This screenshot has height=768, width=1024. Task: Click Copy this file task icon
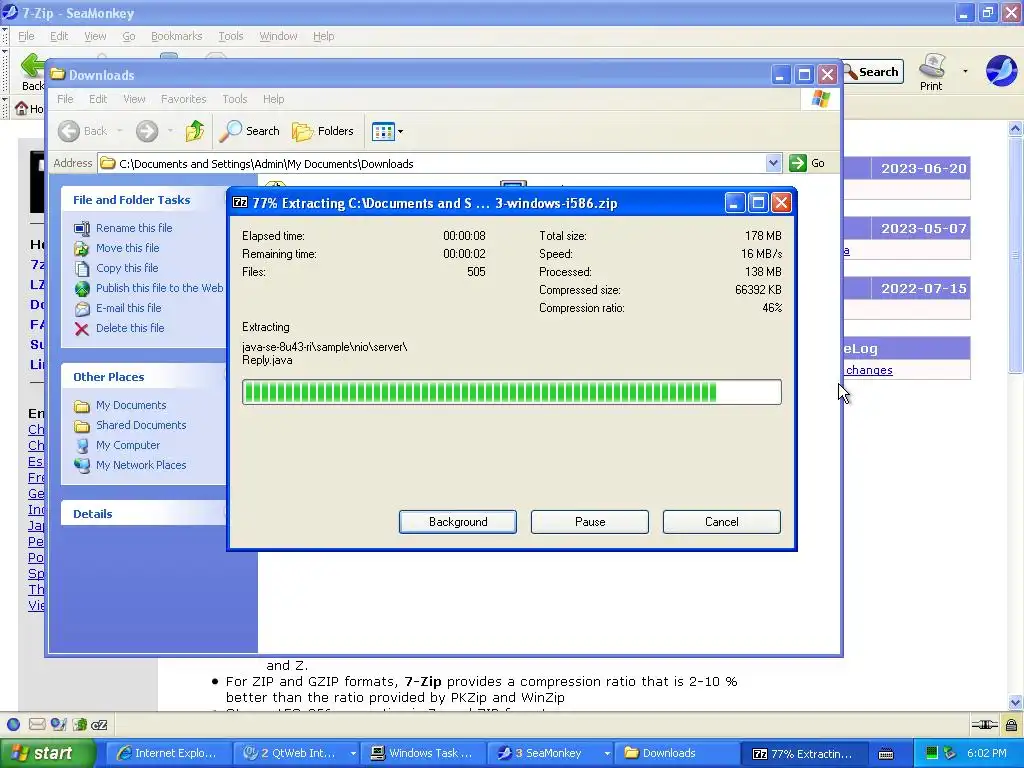(x=82, y=268)
